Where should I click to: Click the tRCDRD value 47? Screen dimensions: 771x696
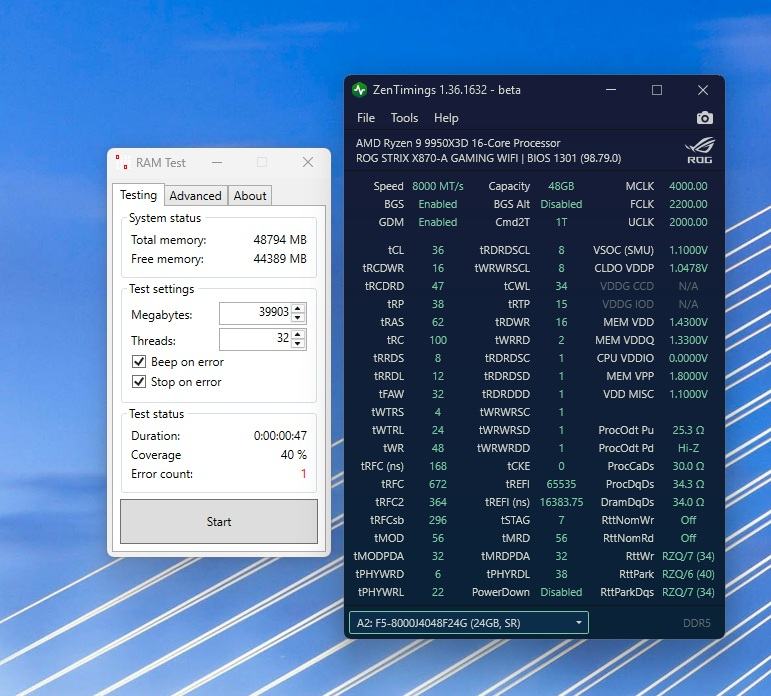pos(438,286)
